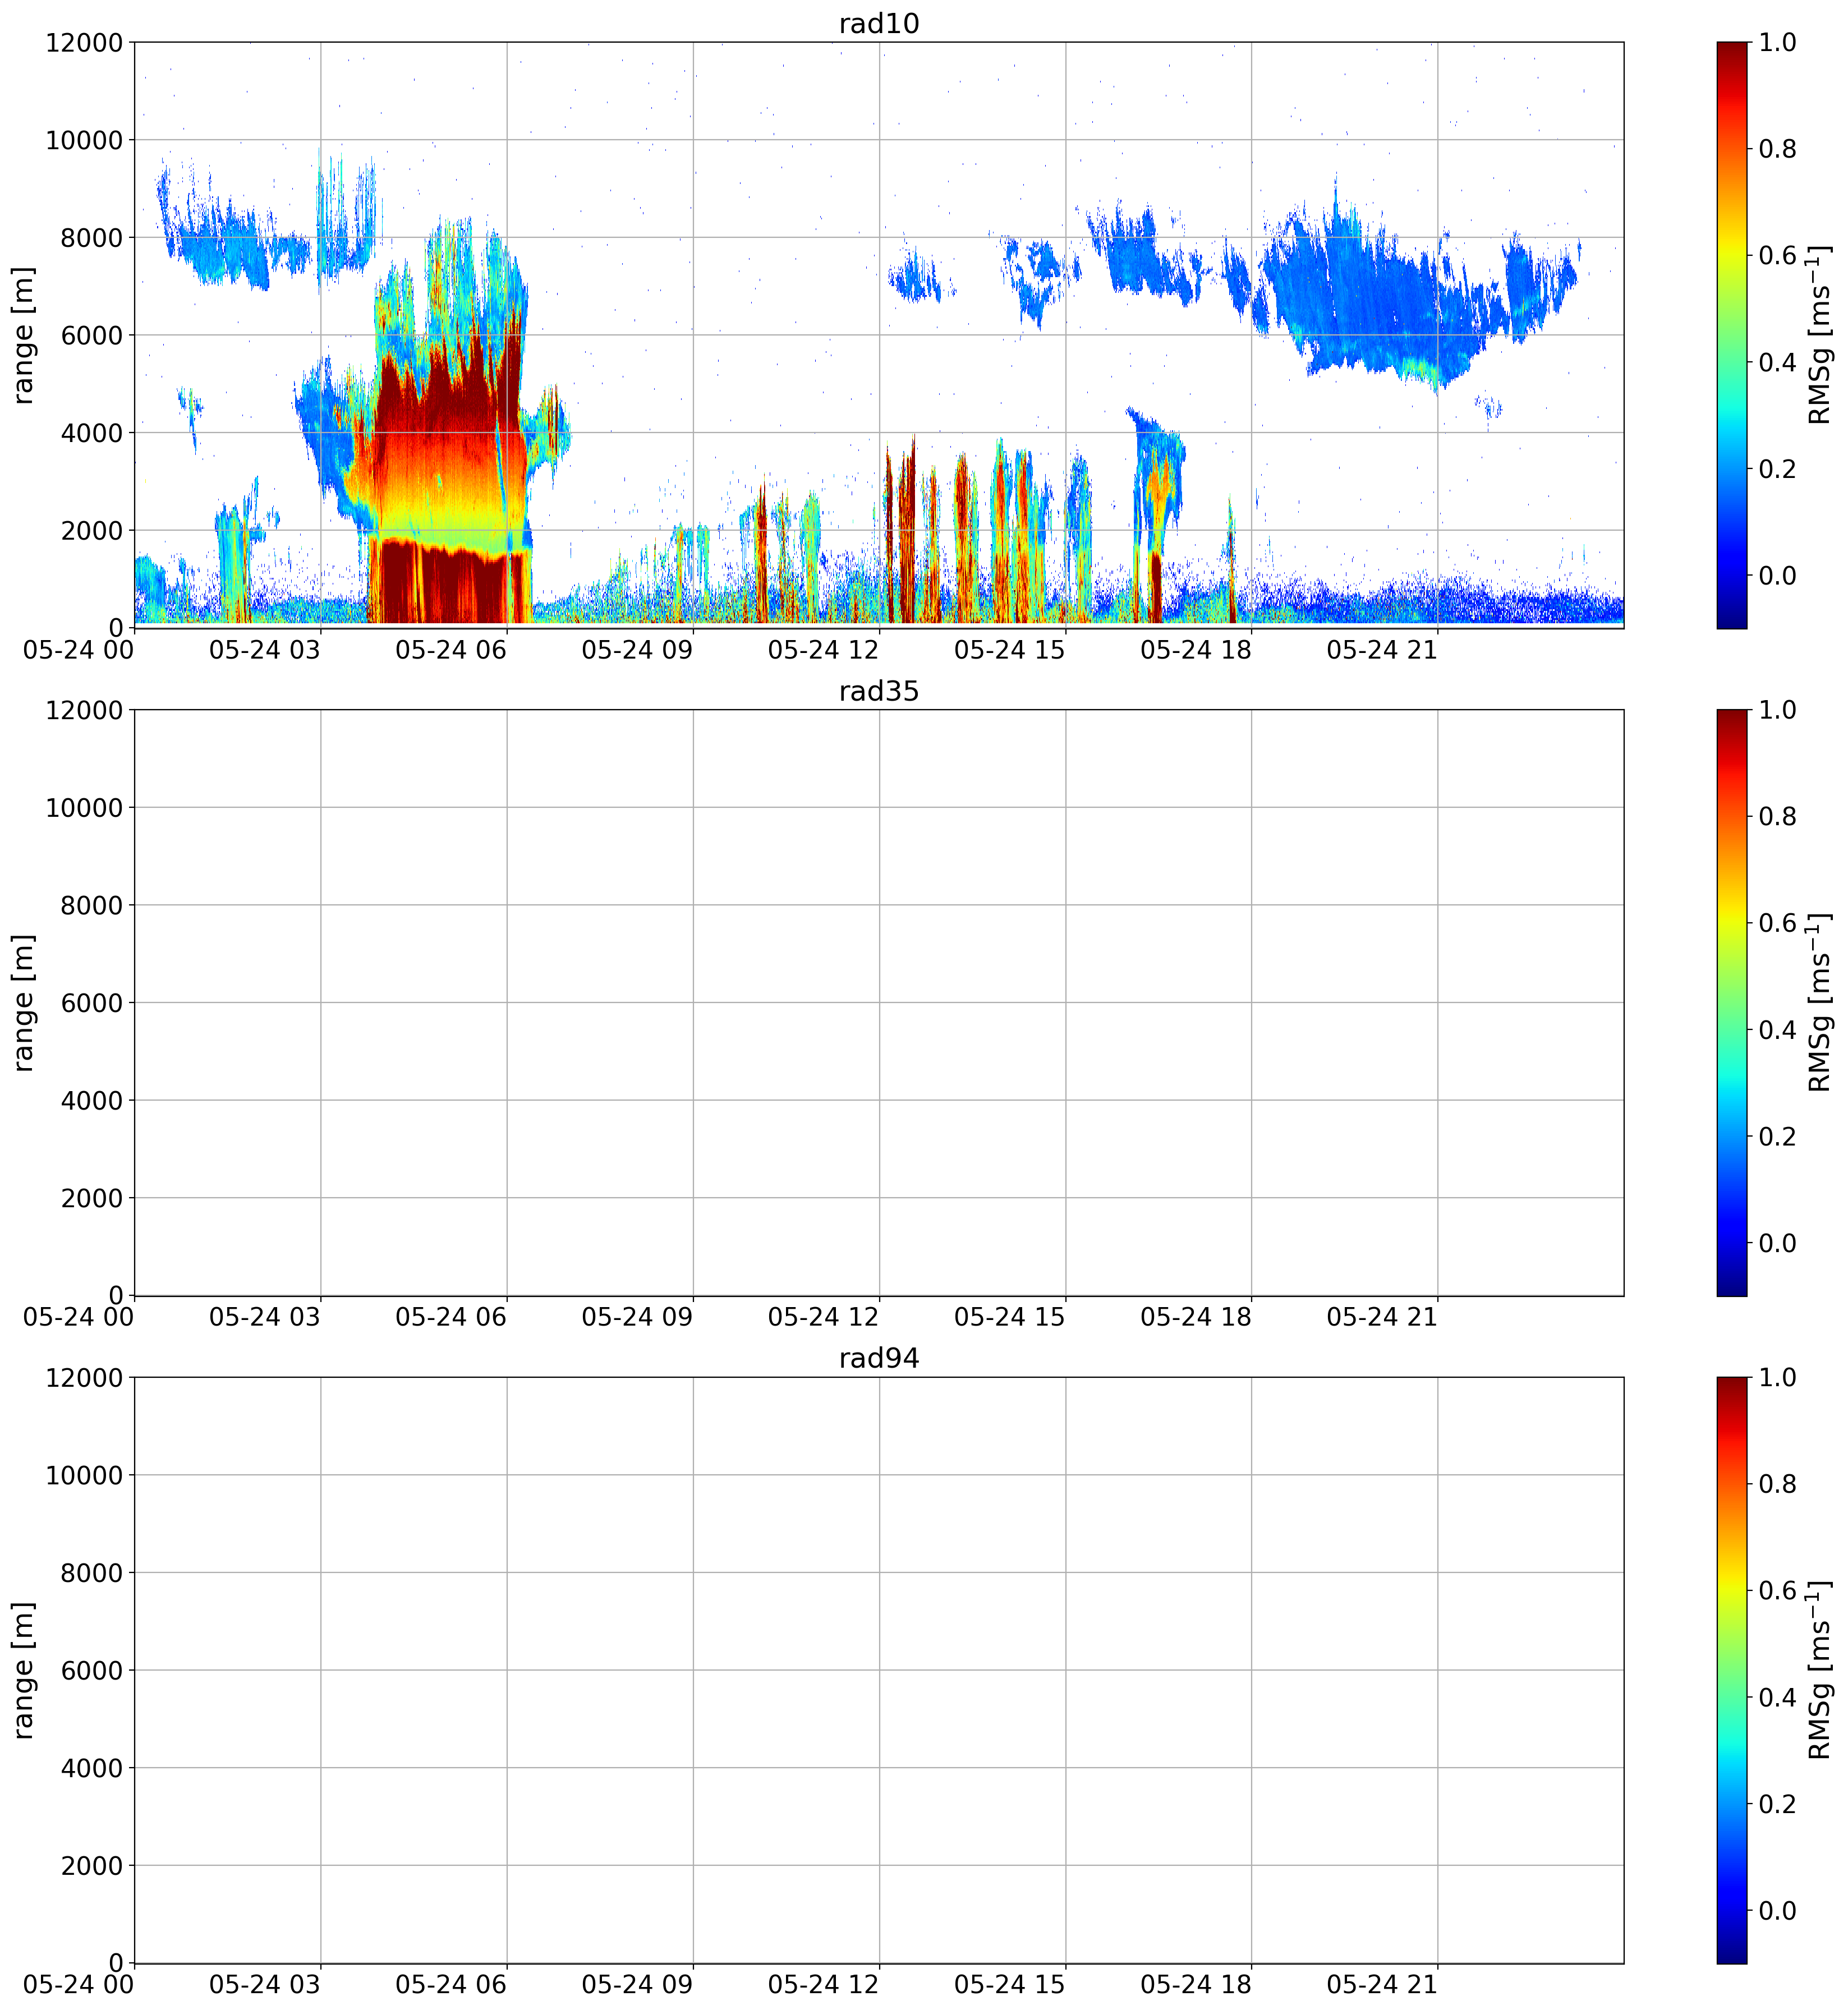The width and height of the screenshot is (1848, 2010).
Task: Click the '05-24 12' tick under rad10
Action: click(x=823, y=650)
